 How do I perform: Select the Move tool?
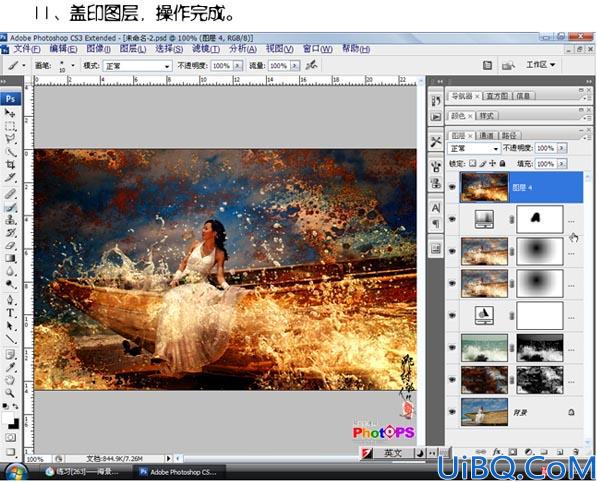point(10,113)
